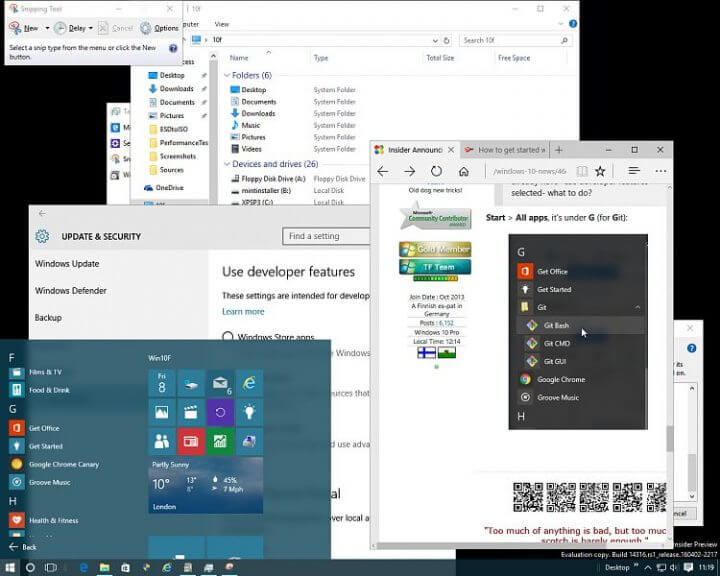The width and height of the screenshot is (720, 576).
Task: Open Backup settings
Action: tap(48, 318)
